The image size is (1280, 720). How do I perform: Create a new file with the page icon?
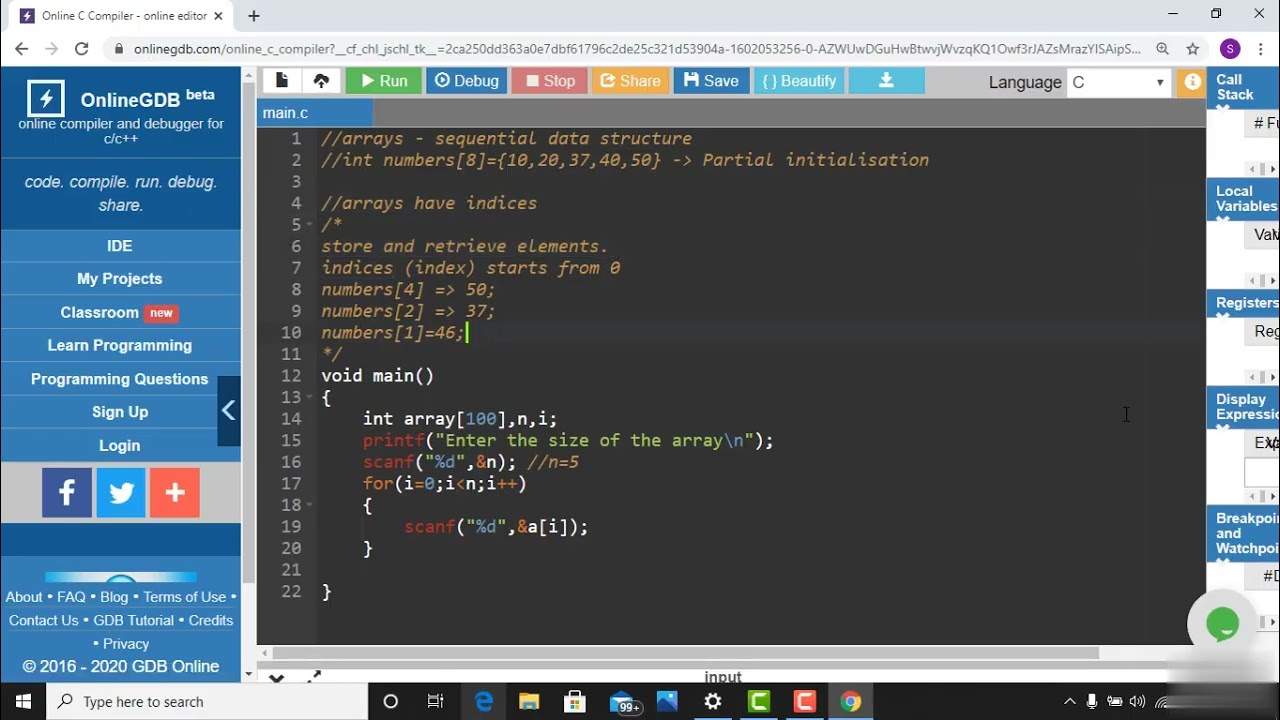(x=282, y=81)
